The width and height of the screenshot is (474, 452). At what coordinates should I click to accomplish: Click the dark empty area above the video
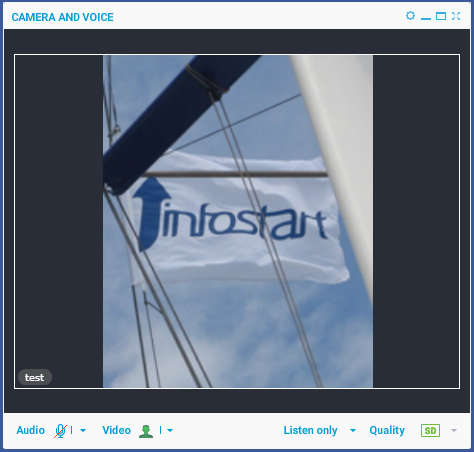[x=237, y=41]
